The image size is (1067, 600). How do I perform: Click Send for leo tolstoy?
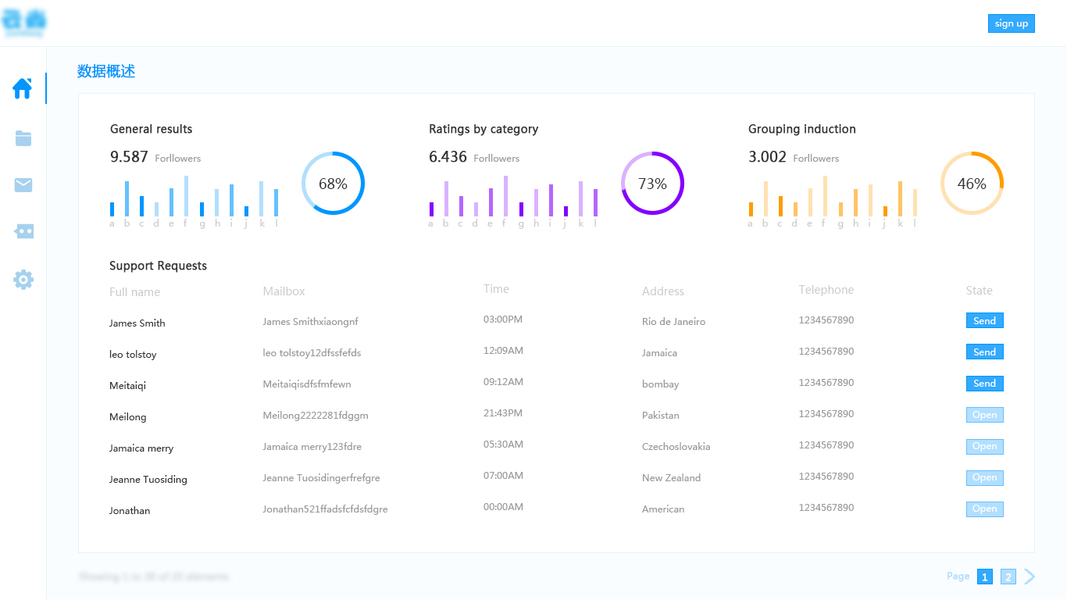pyautogui.click(x=985, y=352)
